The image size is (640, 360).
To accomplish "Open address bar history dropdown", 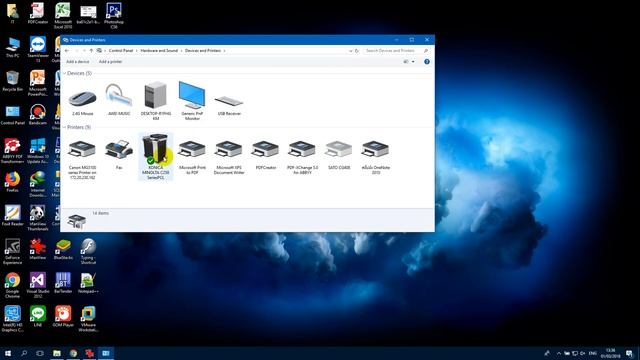I will (x=350, y=51).
